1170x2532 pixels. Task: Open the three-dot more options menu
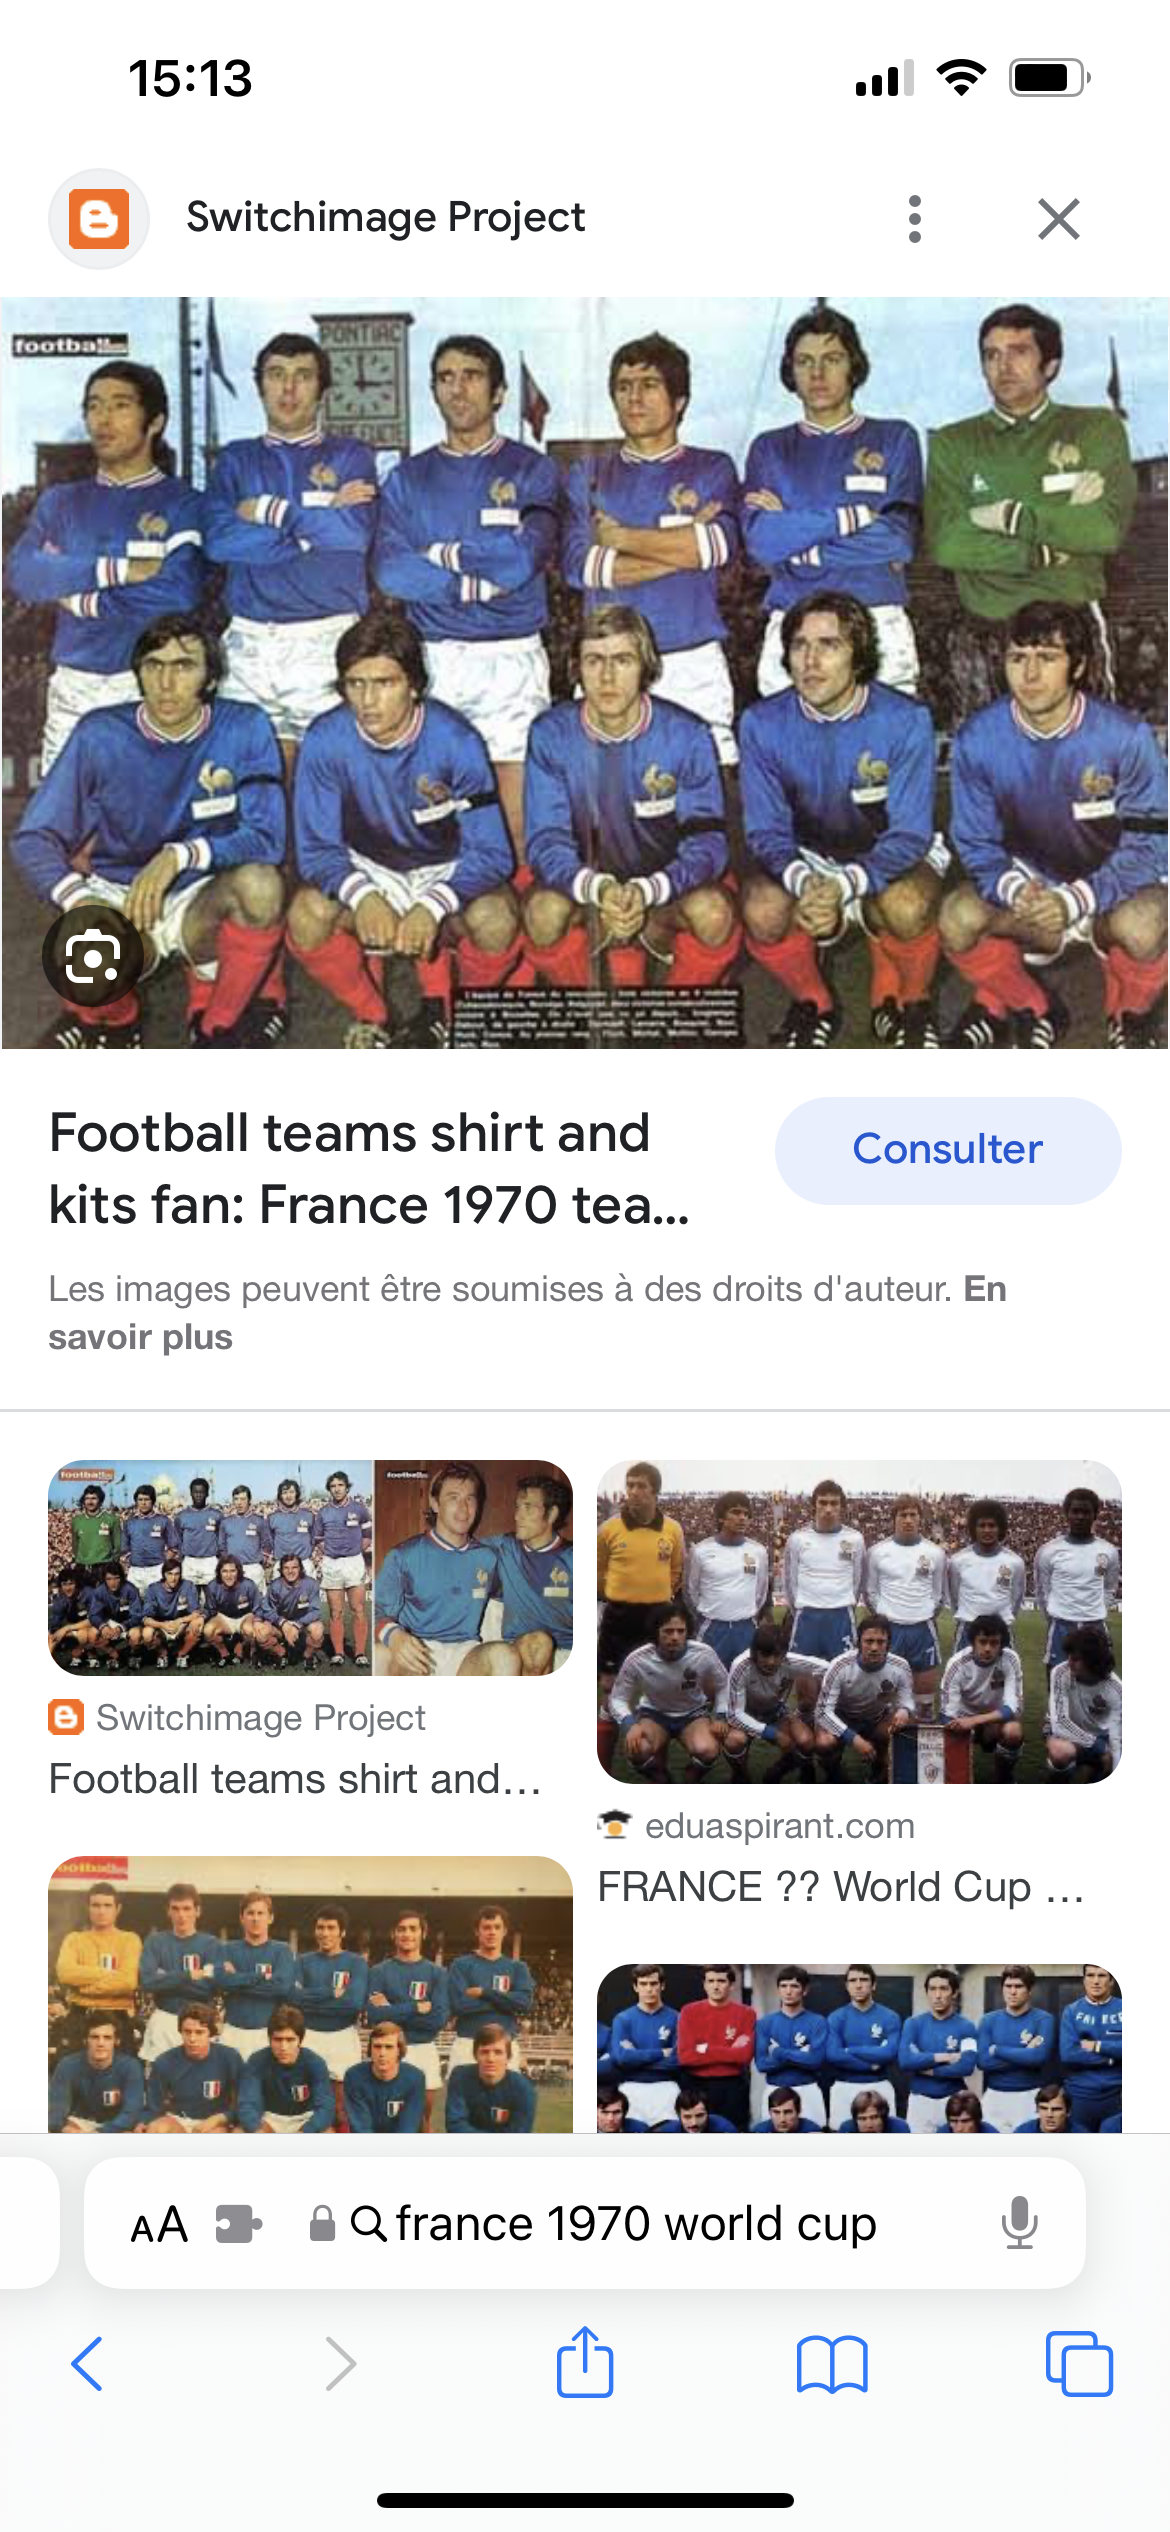click(x=914, y=219)
